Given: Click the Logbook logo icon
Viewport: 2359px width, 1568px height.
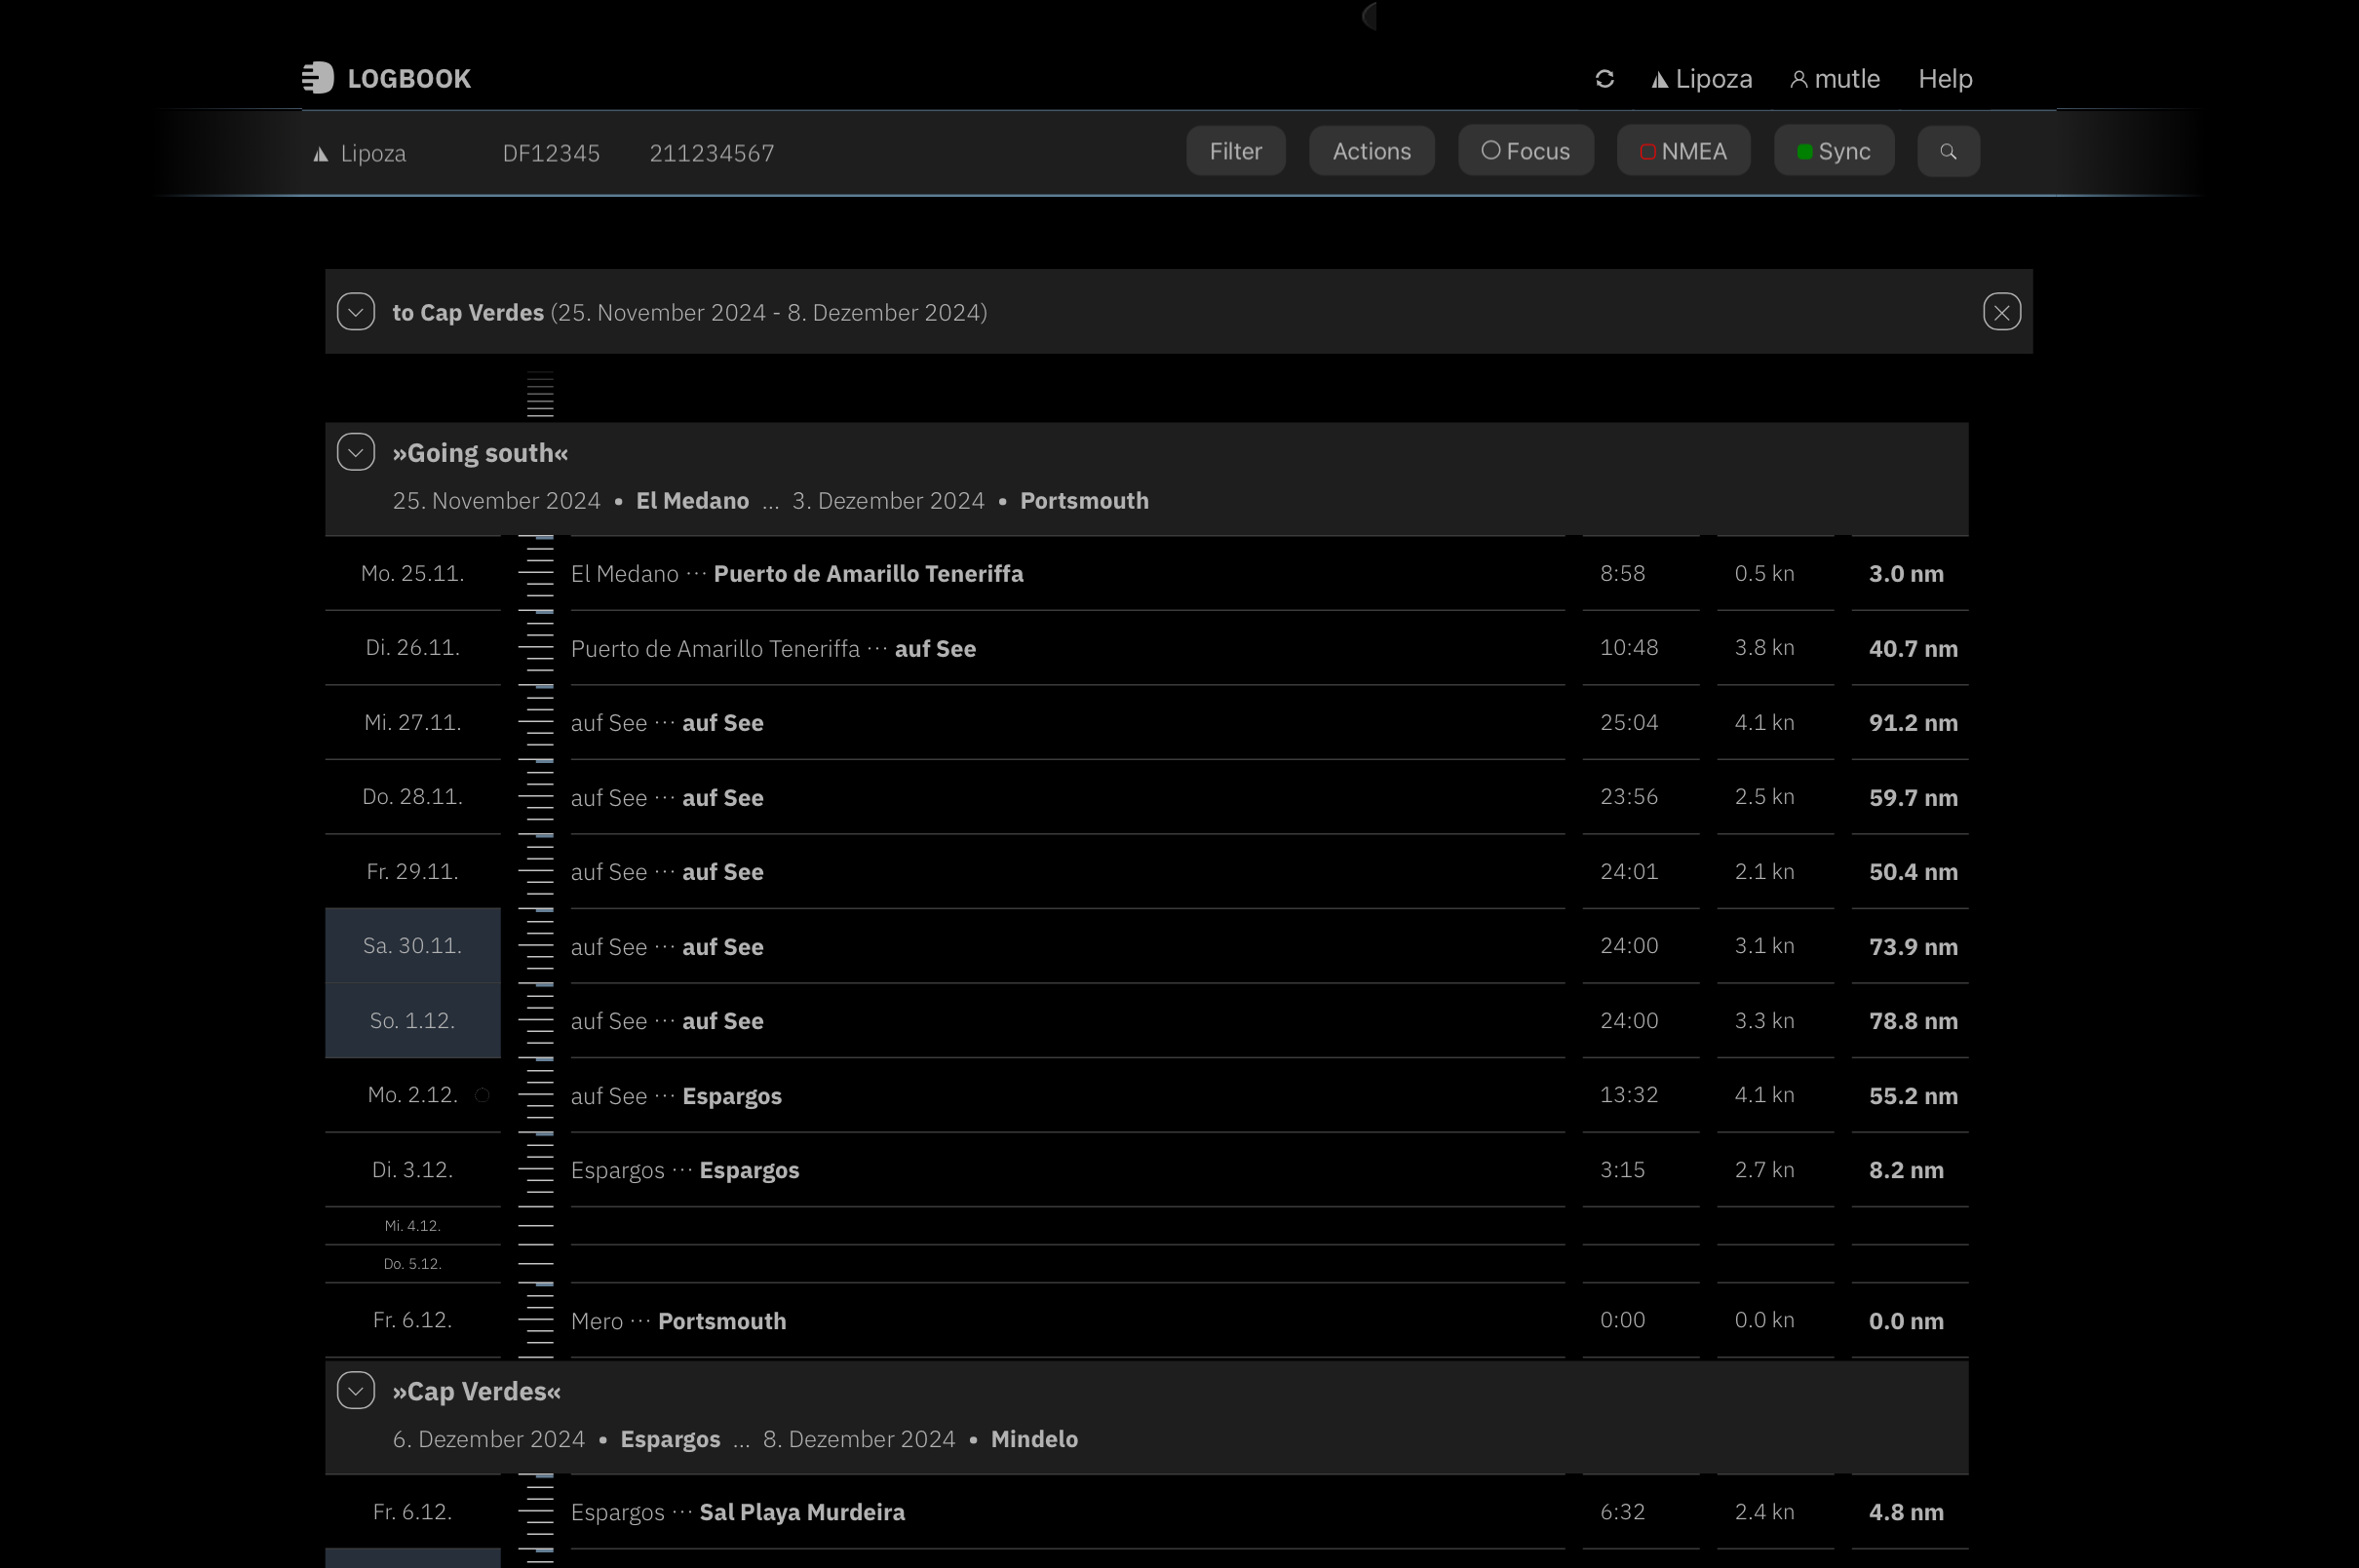Looking at the screenshot, I should tap(318, 78).
